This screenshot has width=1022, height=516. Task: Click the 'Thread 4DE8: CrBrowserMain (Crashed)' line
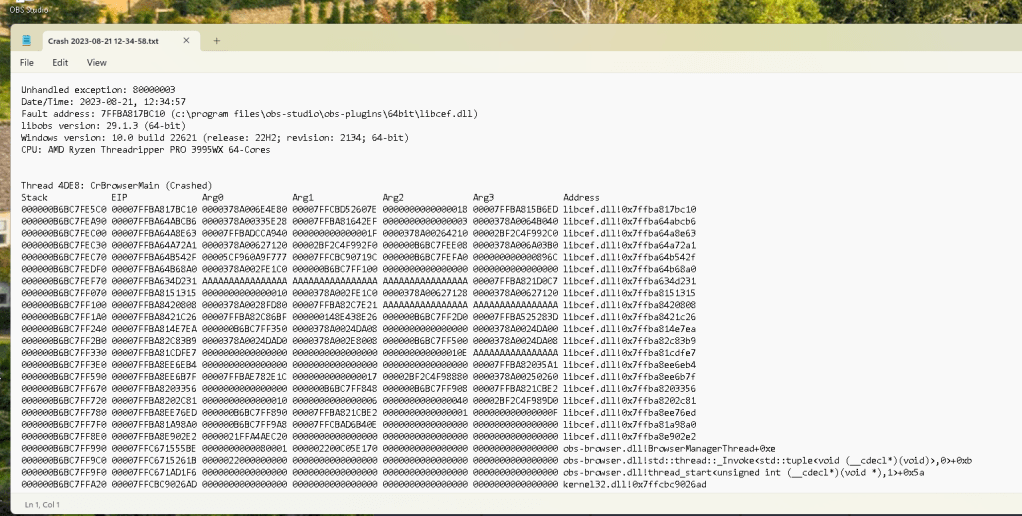click(117, 186)
